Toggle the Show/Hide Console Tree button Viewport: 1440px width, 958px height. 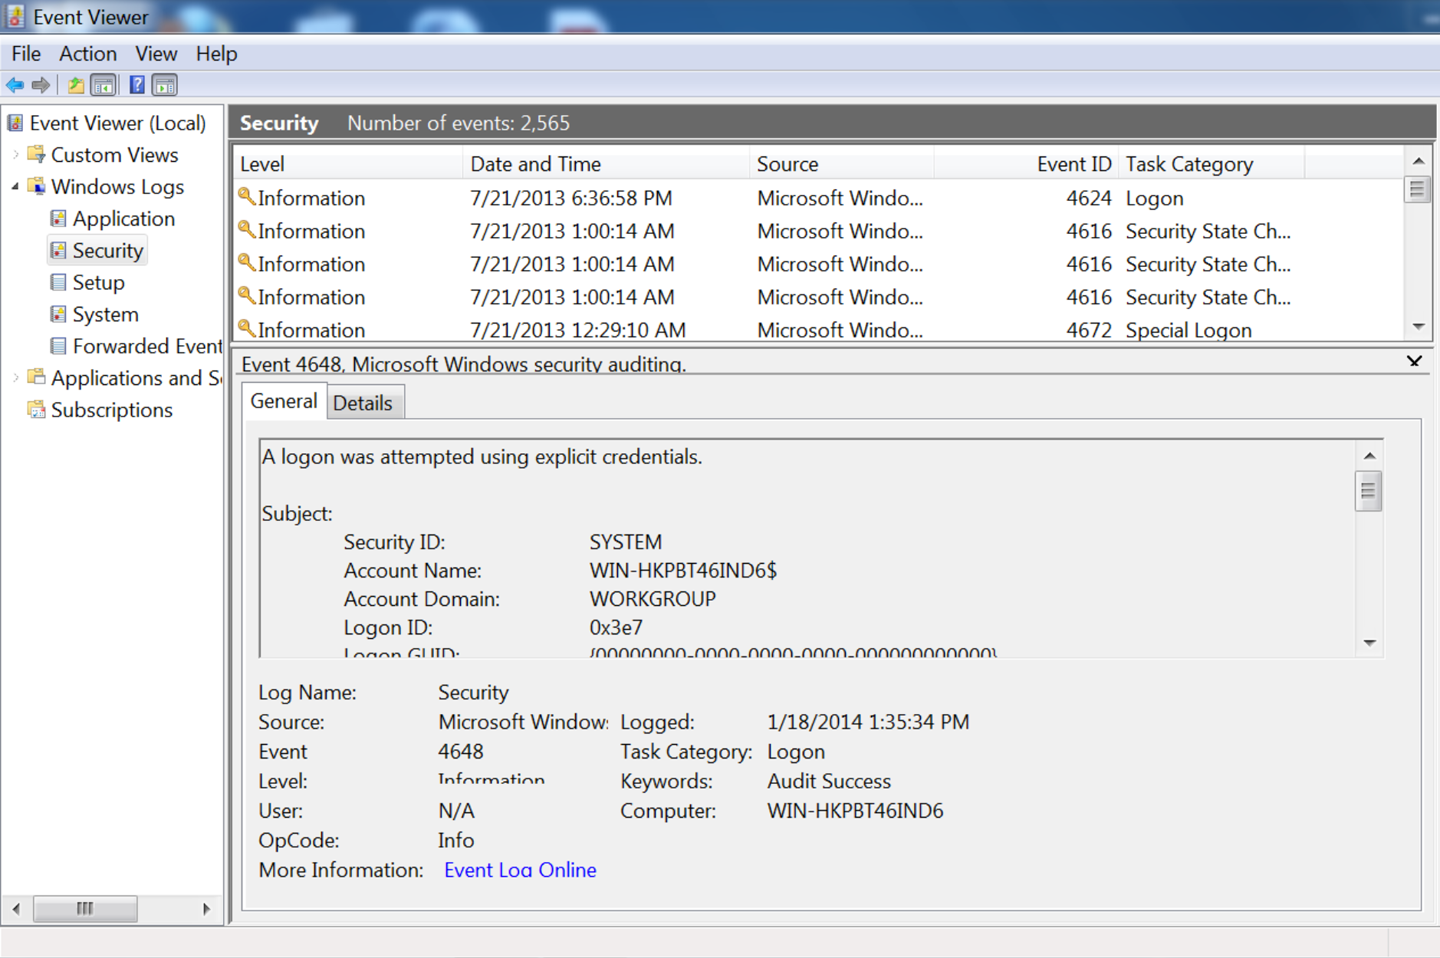(103, 85)
